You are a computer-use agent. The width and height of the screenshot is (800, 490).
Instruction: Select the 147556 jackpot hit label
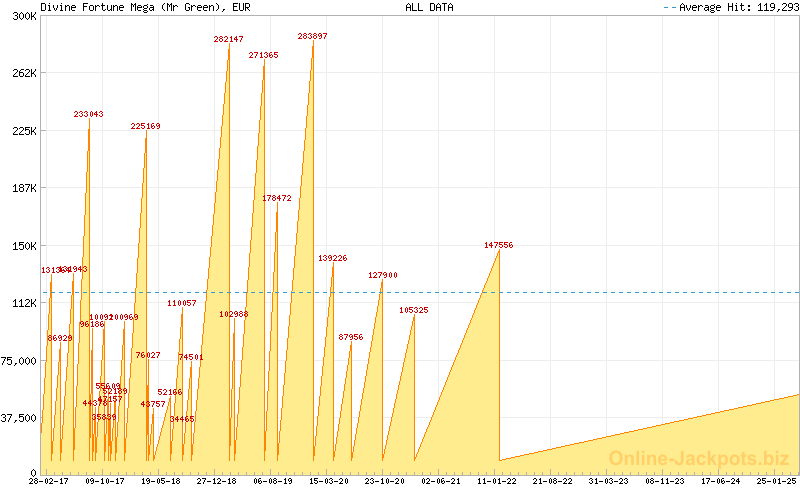point(498,244)
